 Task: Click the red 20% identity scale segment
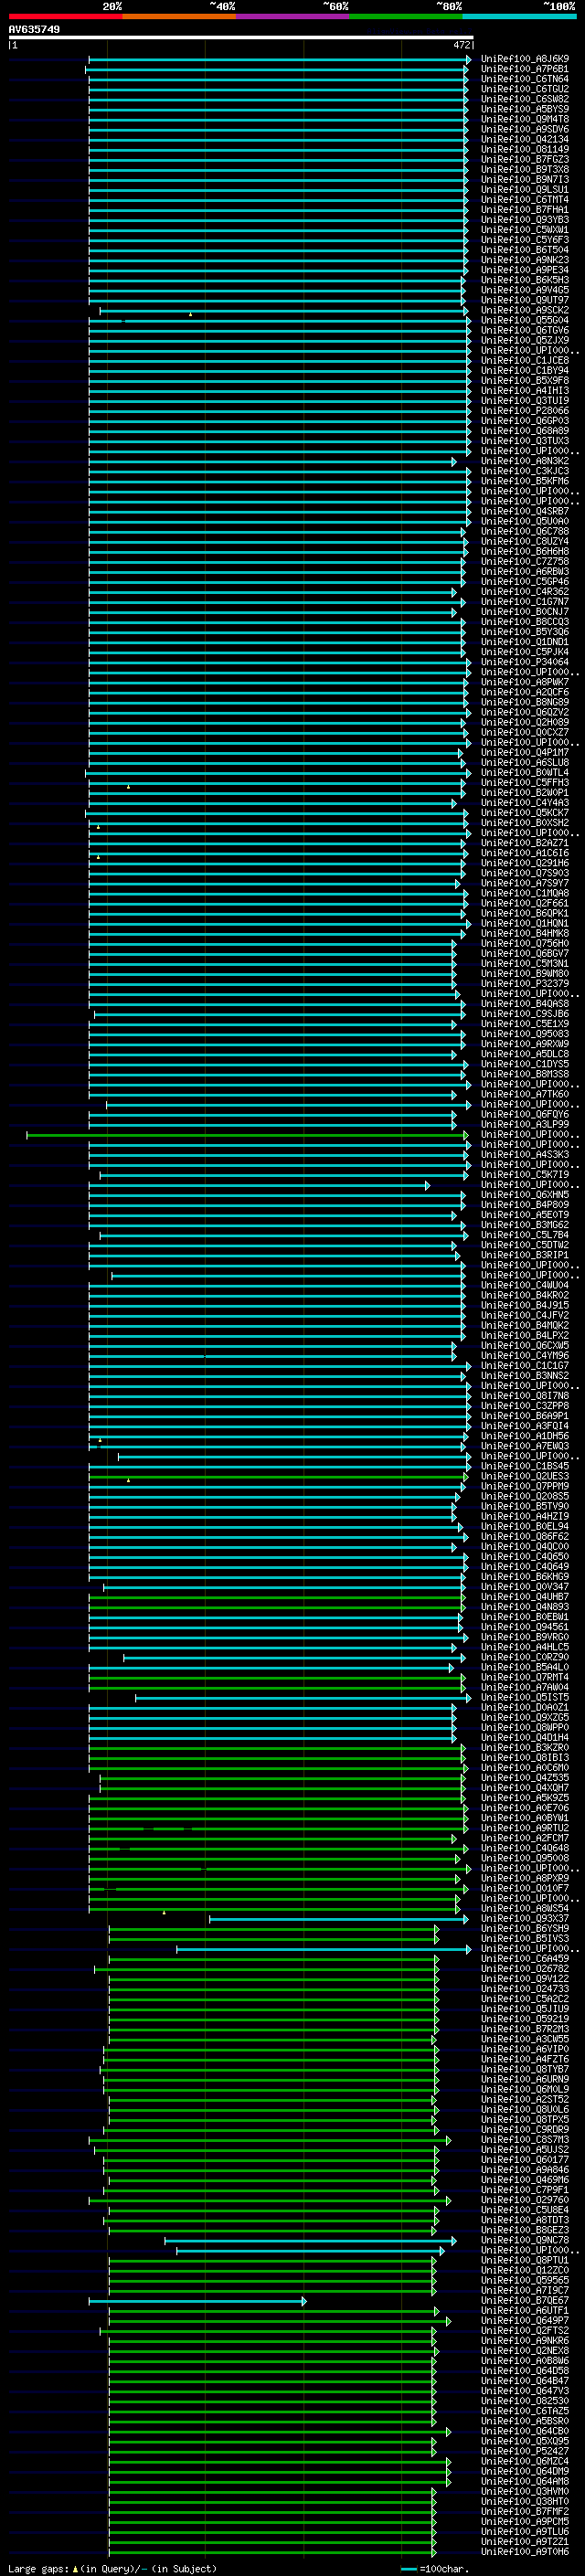coord(65,16)
